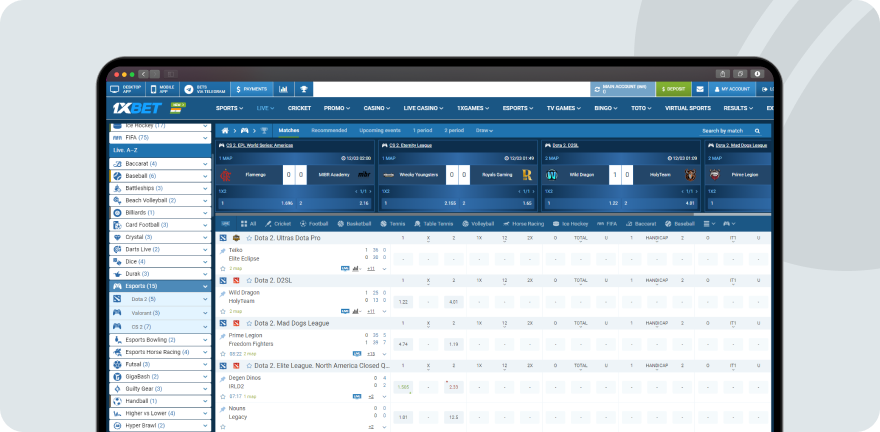Star the Degen Dinos vs IRLD2 match
Viewport: 880px width, 432px height.
[223, 396]
